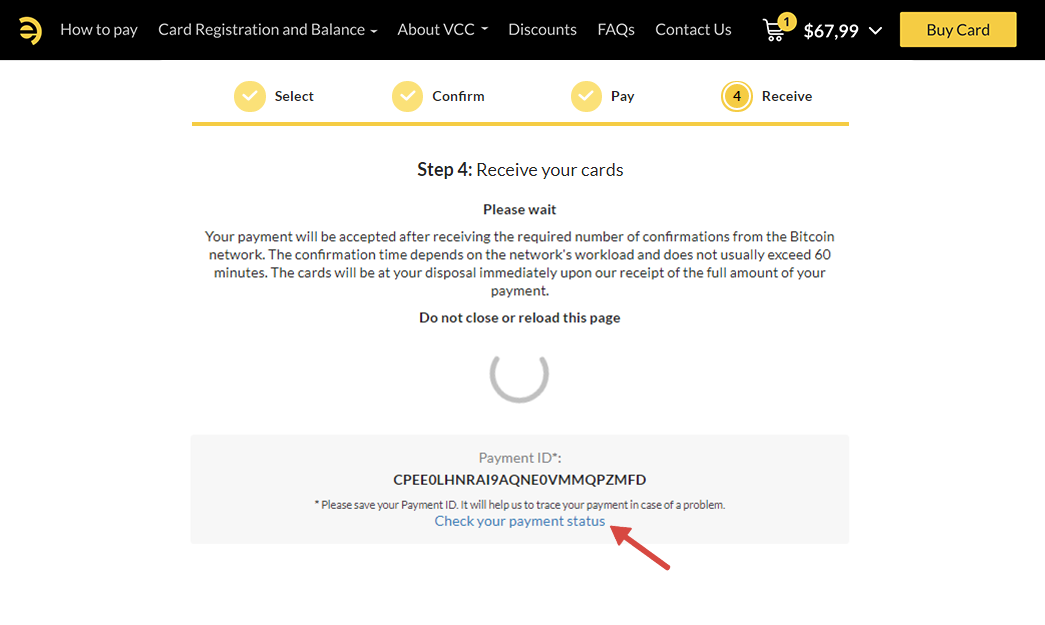Click the yellow site logo icon
This screenshot has width=1045, height=625.
(30, 30)
